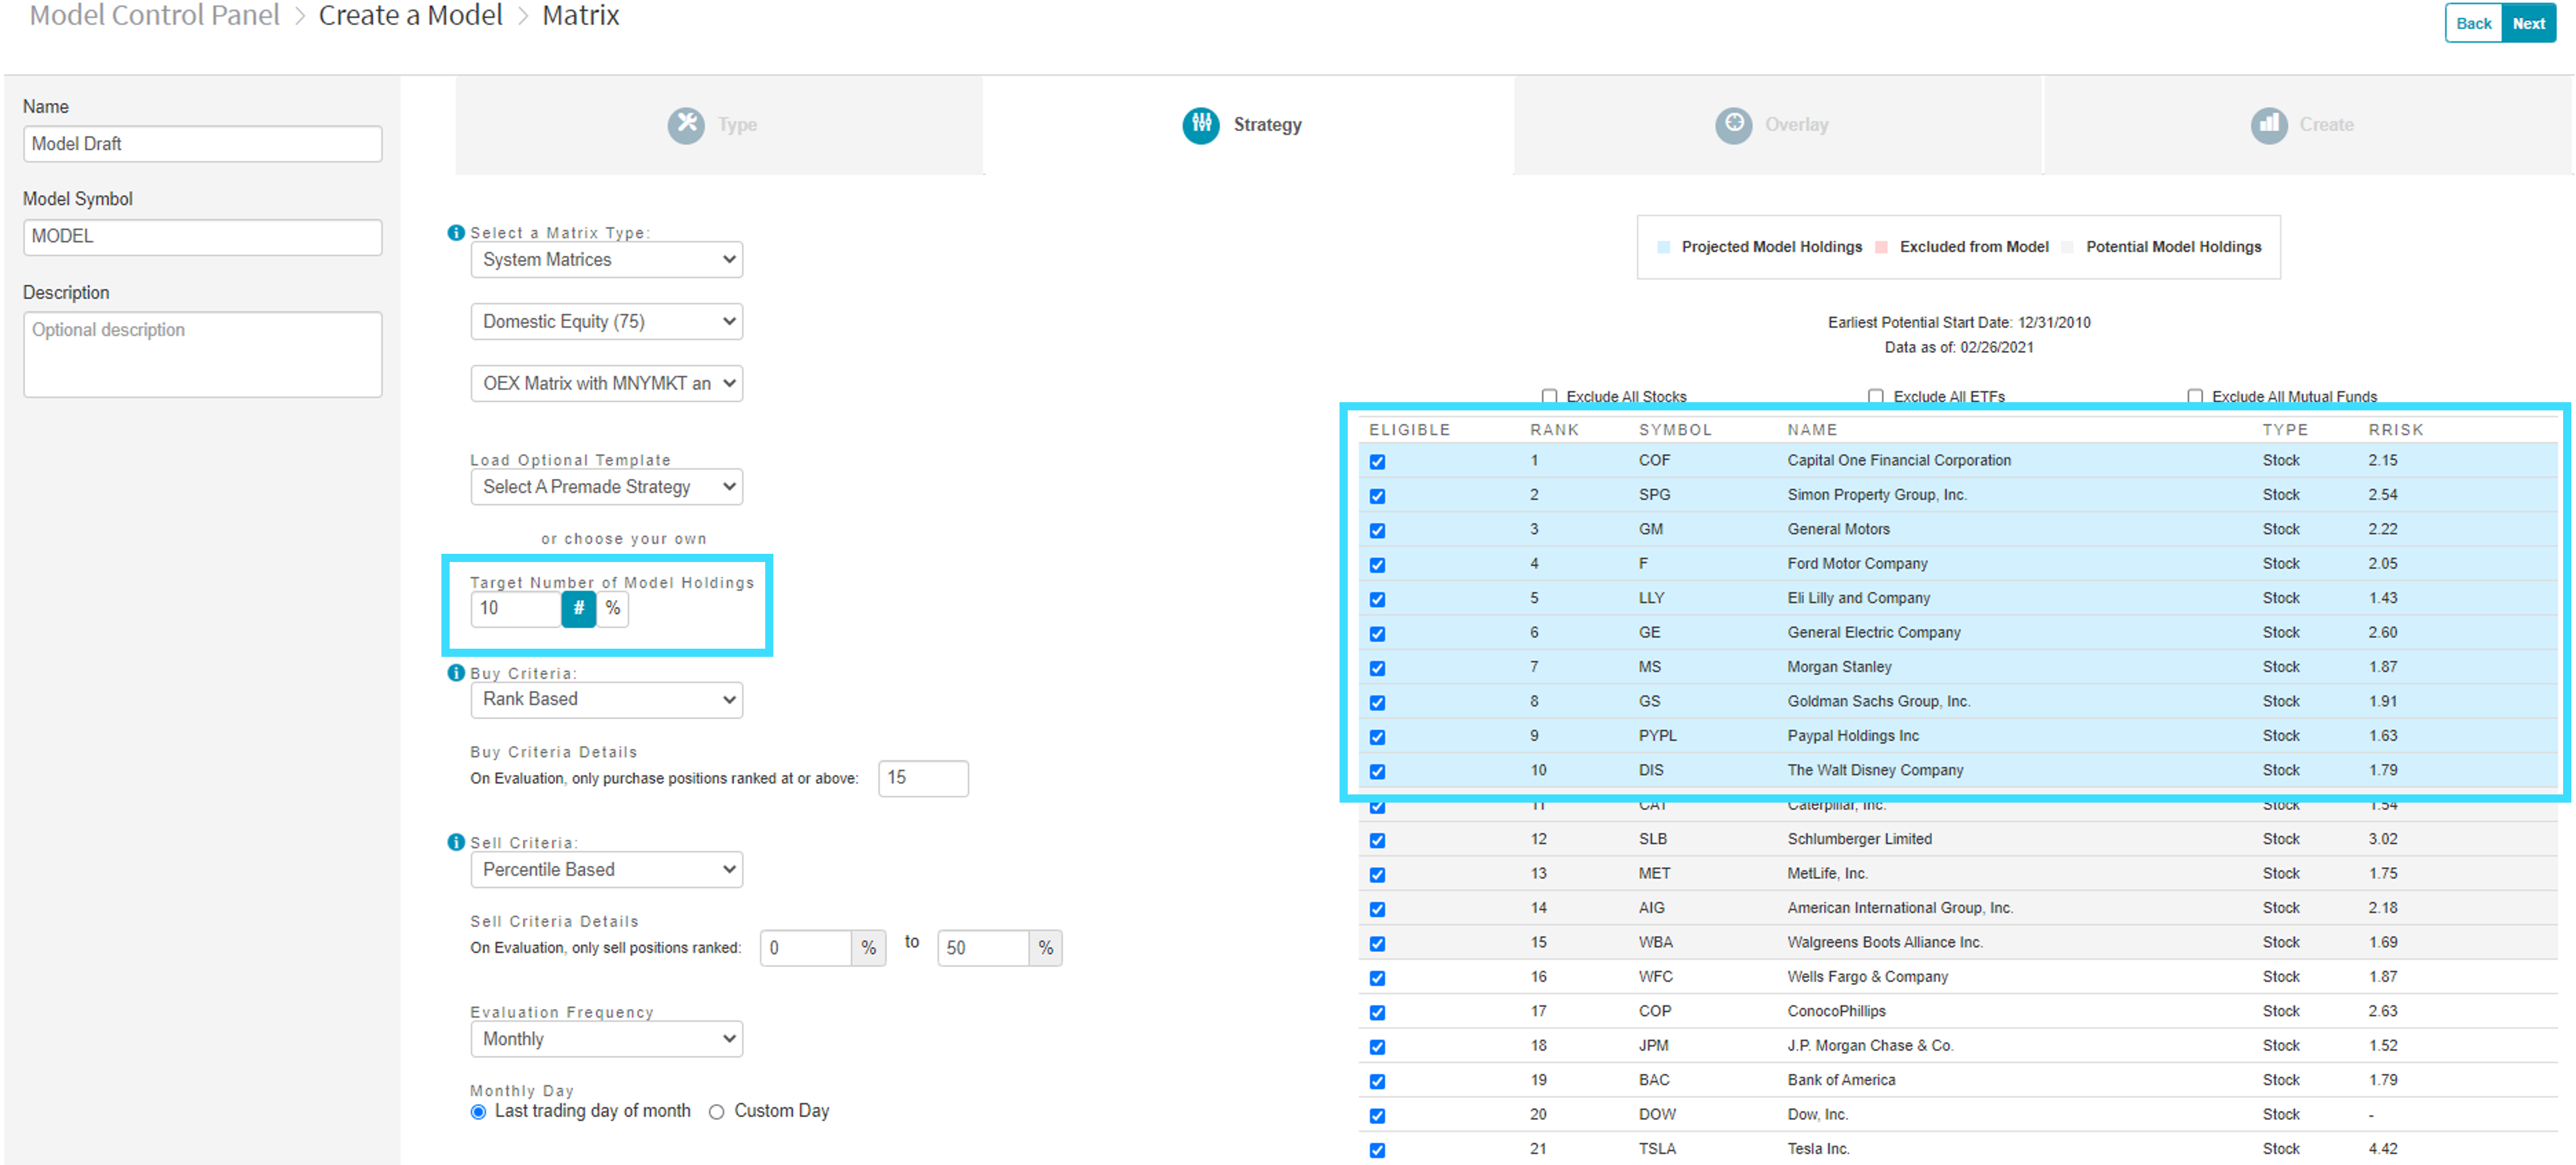The image size is (2576, 1165).
Task: Click the Excluded from Model legend swatch
Action: [1881, 246]
